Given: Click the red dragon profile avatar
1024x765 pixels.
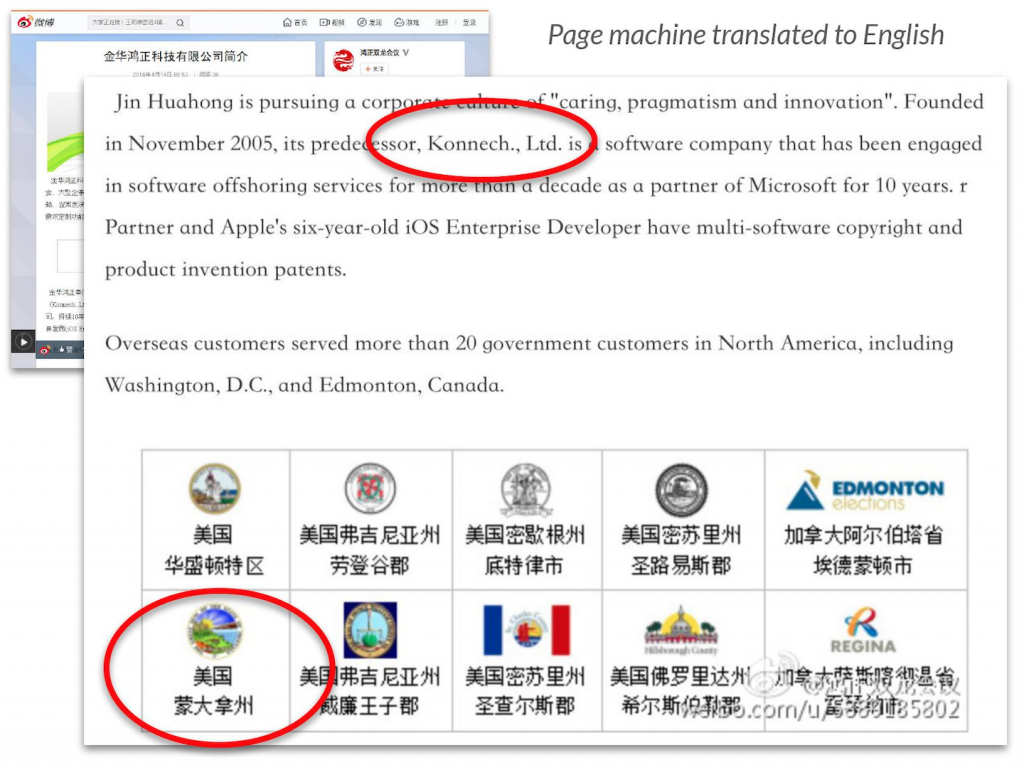Looking at the screenshot, I should click(344, 60).
